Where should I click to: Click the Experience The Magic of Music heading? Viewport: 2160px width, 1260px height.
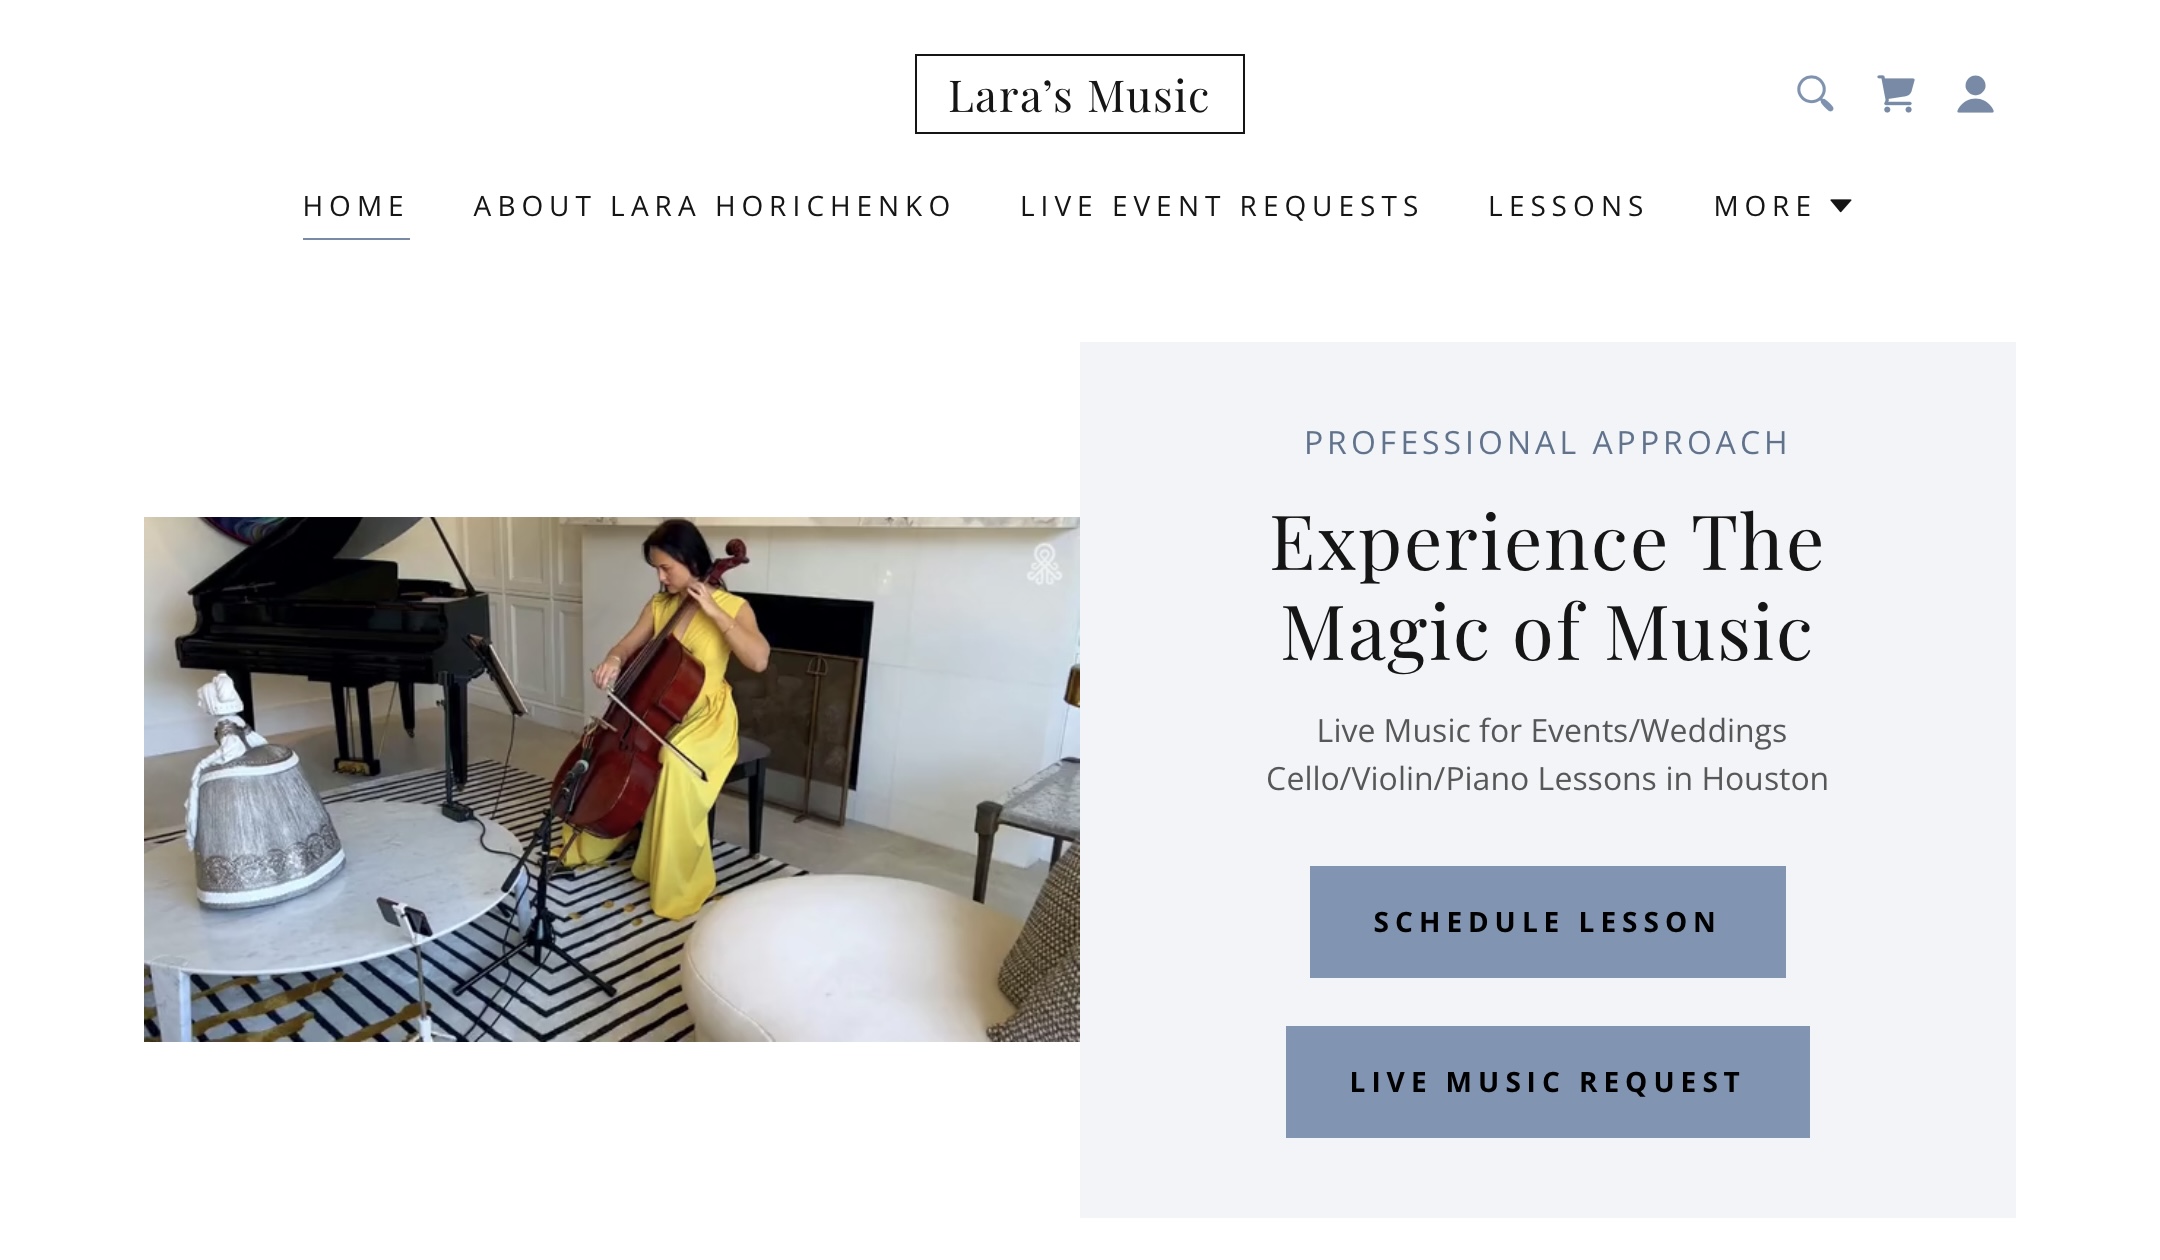[x=1547, y=587]
